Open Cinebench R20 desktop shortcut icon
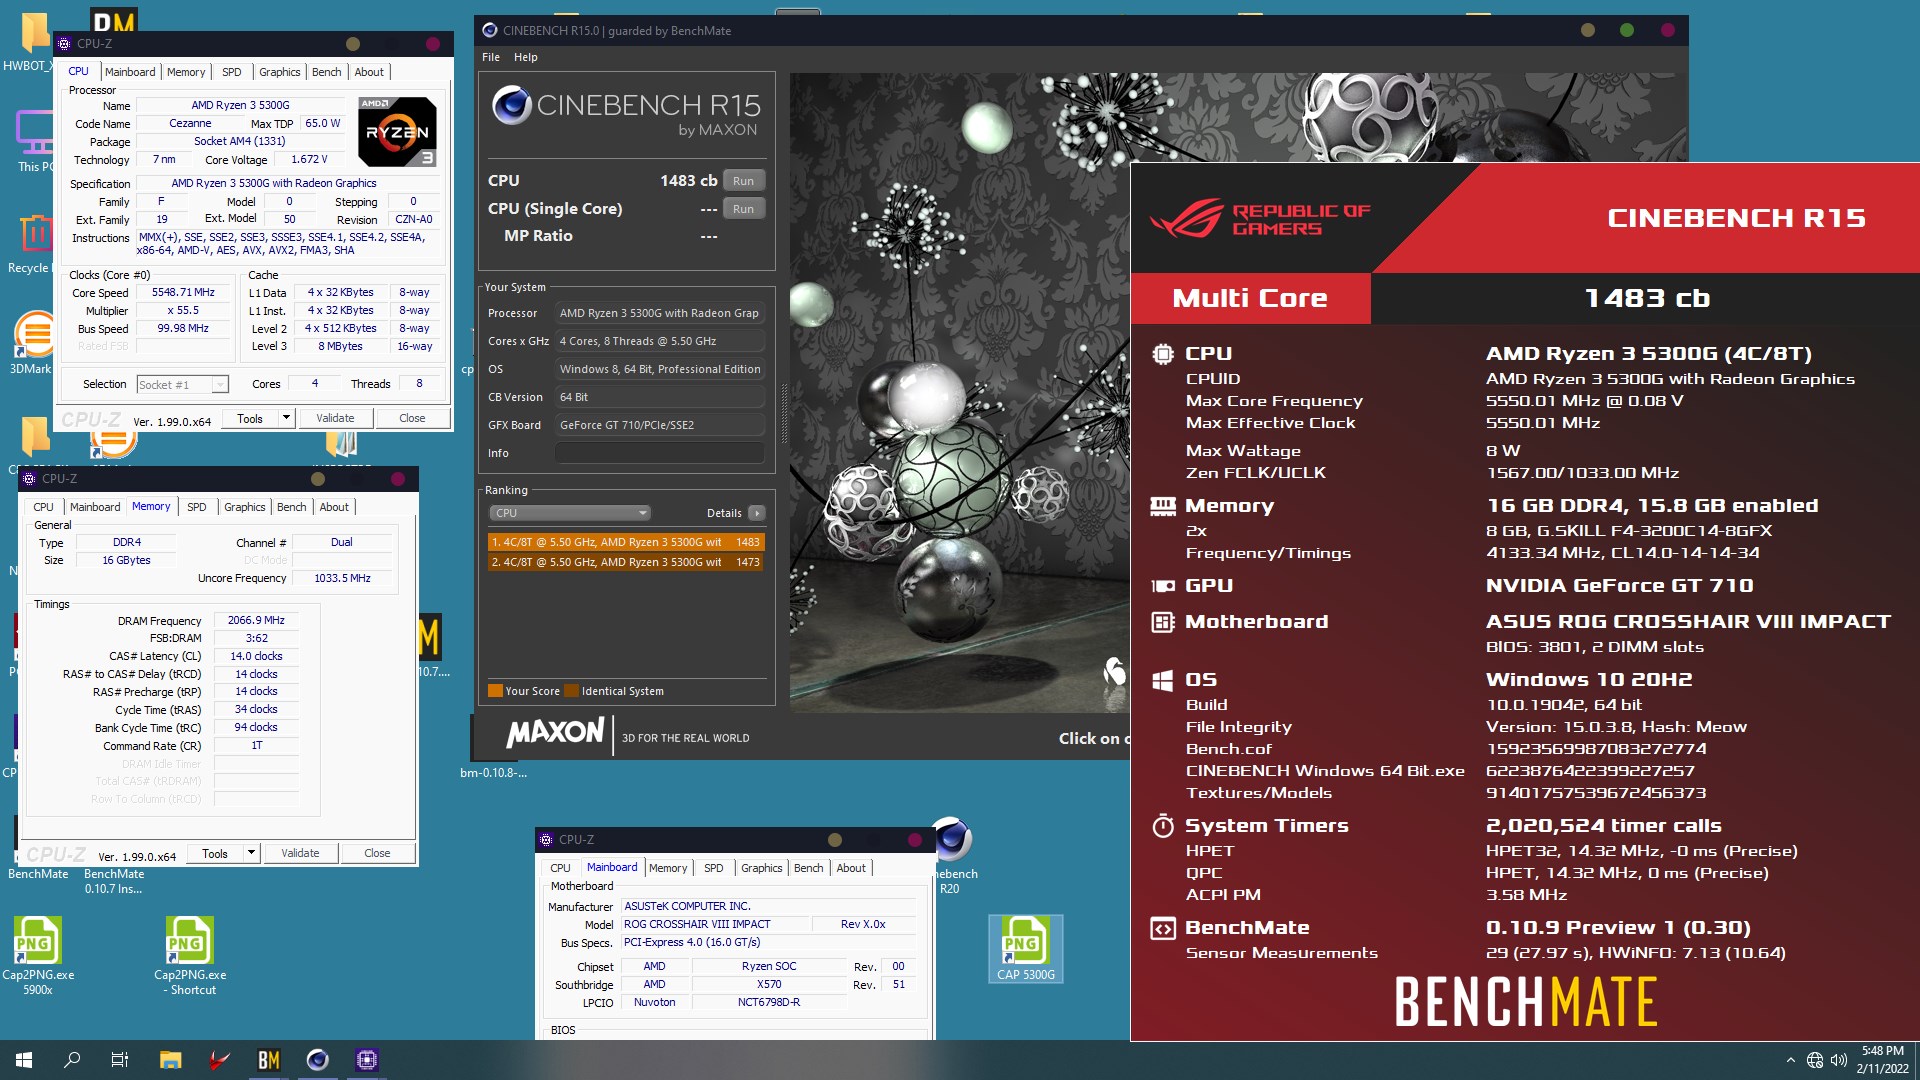Screen dimensions: 1920x1080 (x=951, y=855)
